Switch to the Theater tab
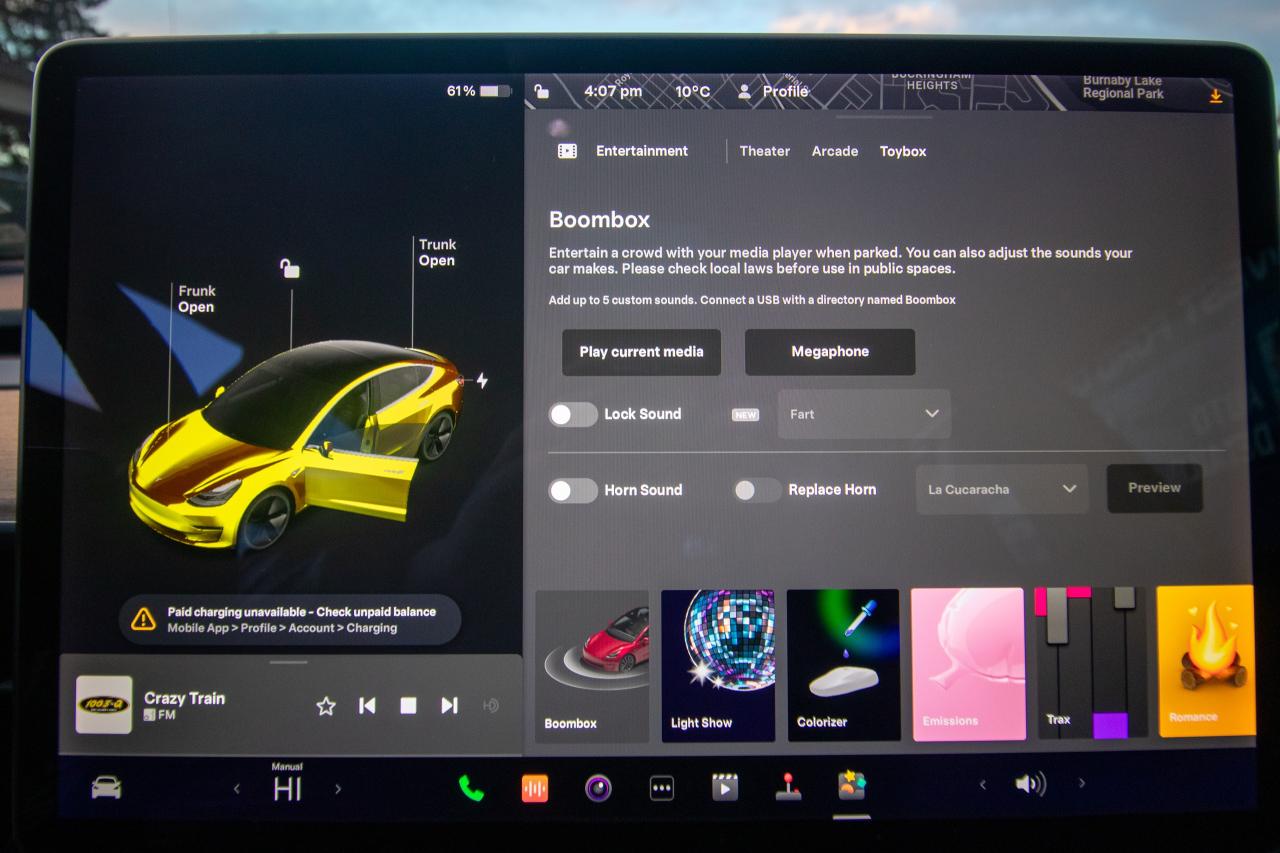The image size is (1280, 853). tap(765, 151)
